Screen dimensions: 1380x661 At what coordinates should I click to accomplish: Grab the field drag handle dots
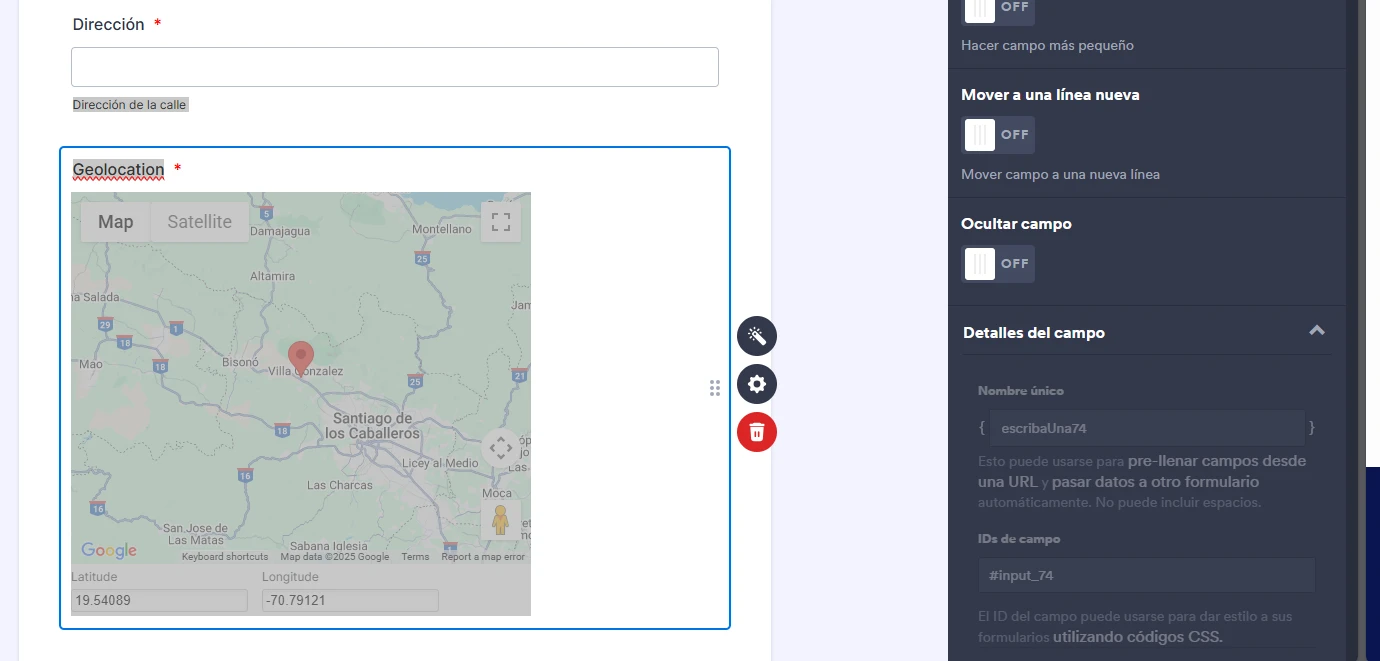715,388
